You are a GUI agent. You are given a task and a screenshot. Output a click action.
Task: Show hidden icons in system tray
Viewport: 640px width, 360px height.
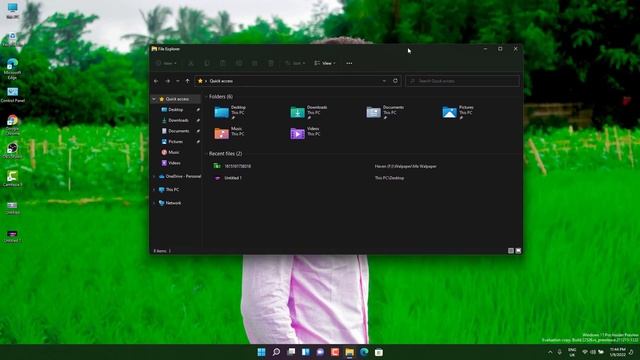click(x=550, y=352)
